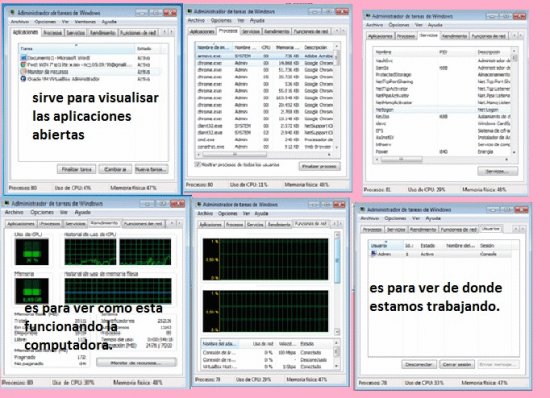Open Ventanas menu in the Aplicaciones window
Image resolution: width=550 pixels, height=398 pixels.
(x=85, y=21)
